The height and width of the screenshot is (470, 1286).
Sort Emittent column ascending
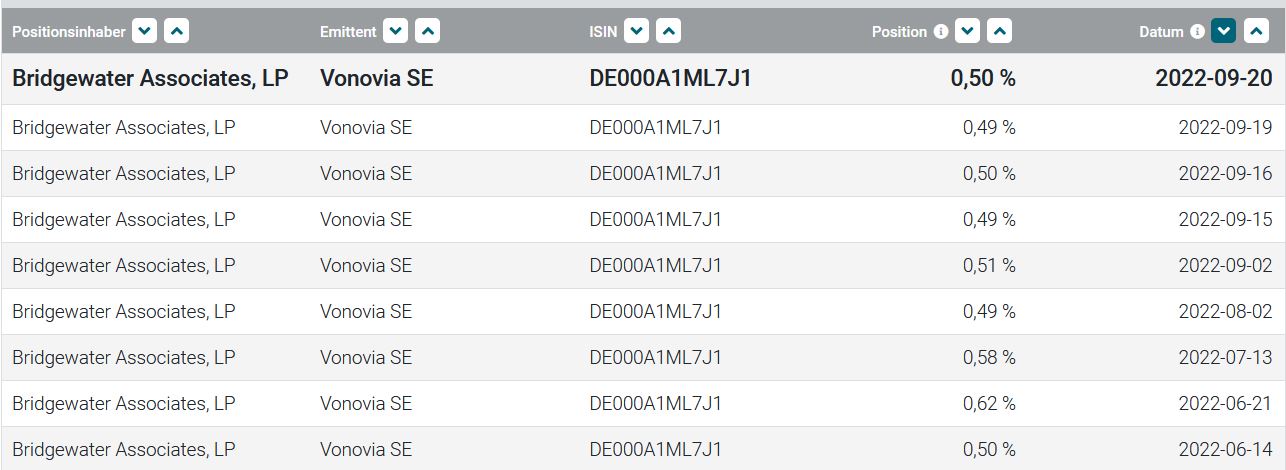click(x=427, y=32)
